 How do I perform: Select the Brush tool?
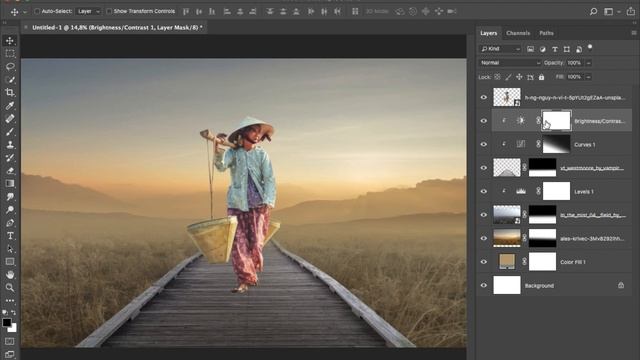[10, 132]
